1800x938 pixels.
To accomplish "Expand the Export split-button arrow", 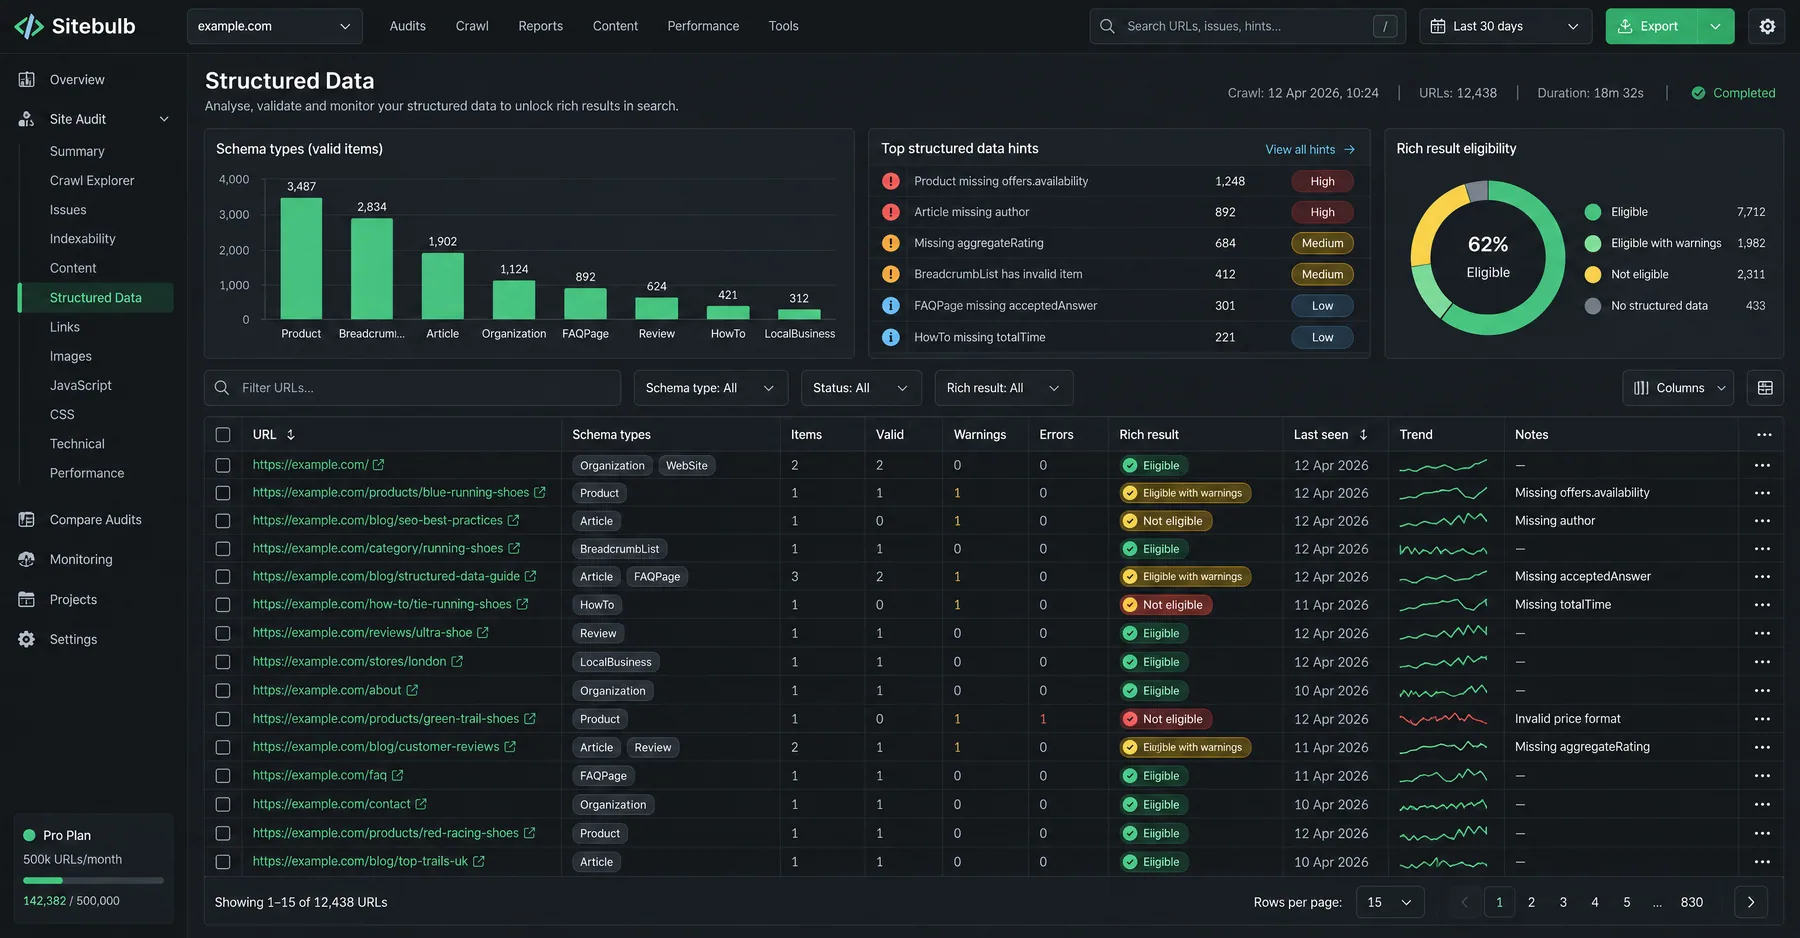I will [x=1716, y=26].
